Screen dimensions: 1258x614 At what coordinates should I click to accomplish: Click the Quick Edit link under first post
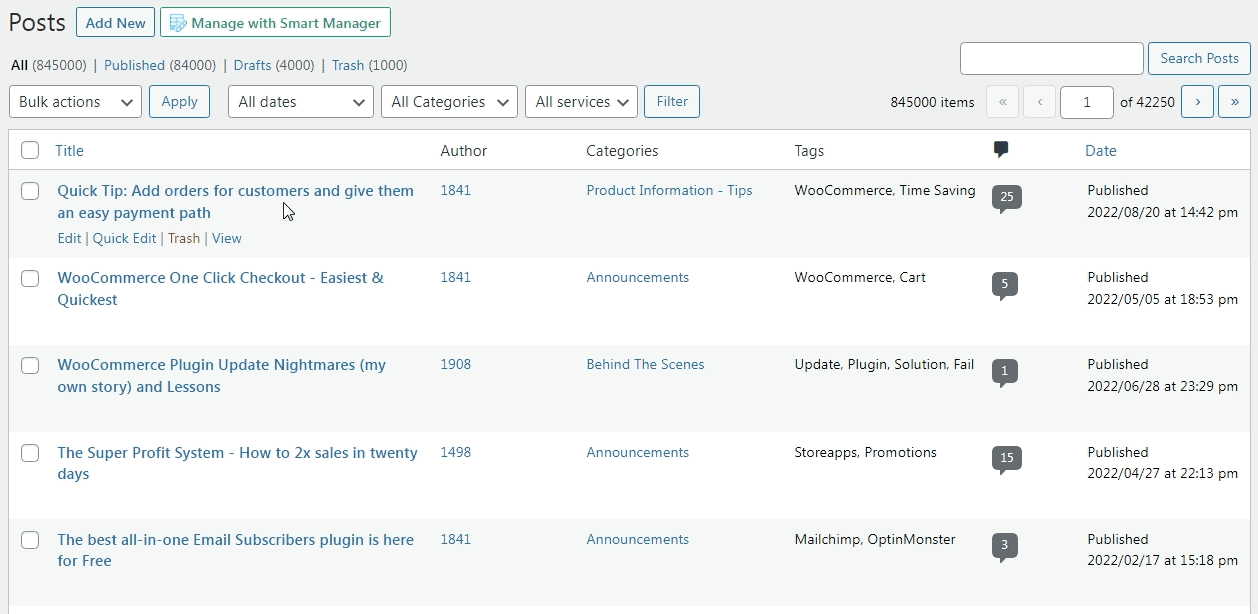(124, 238)
